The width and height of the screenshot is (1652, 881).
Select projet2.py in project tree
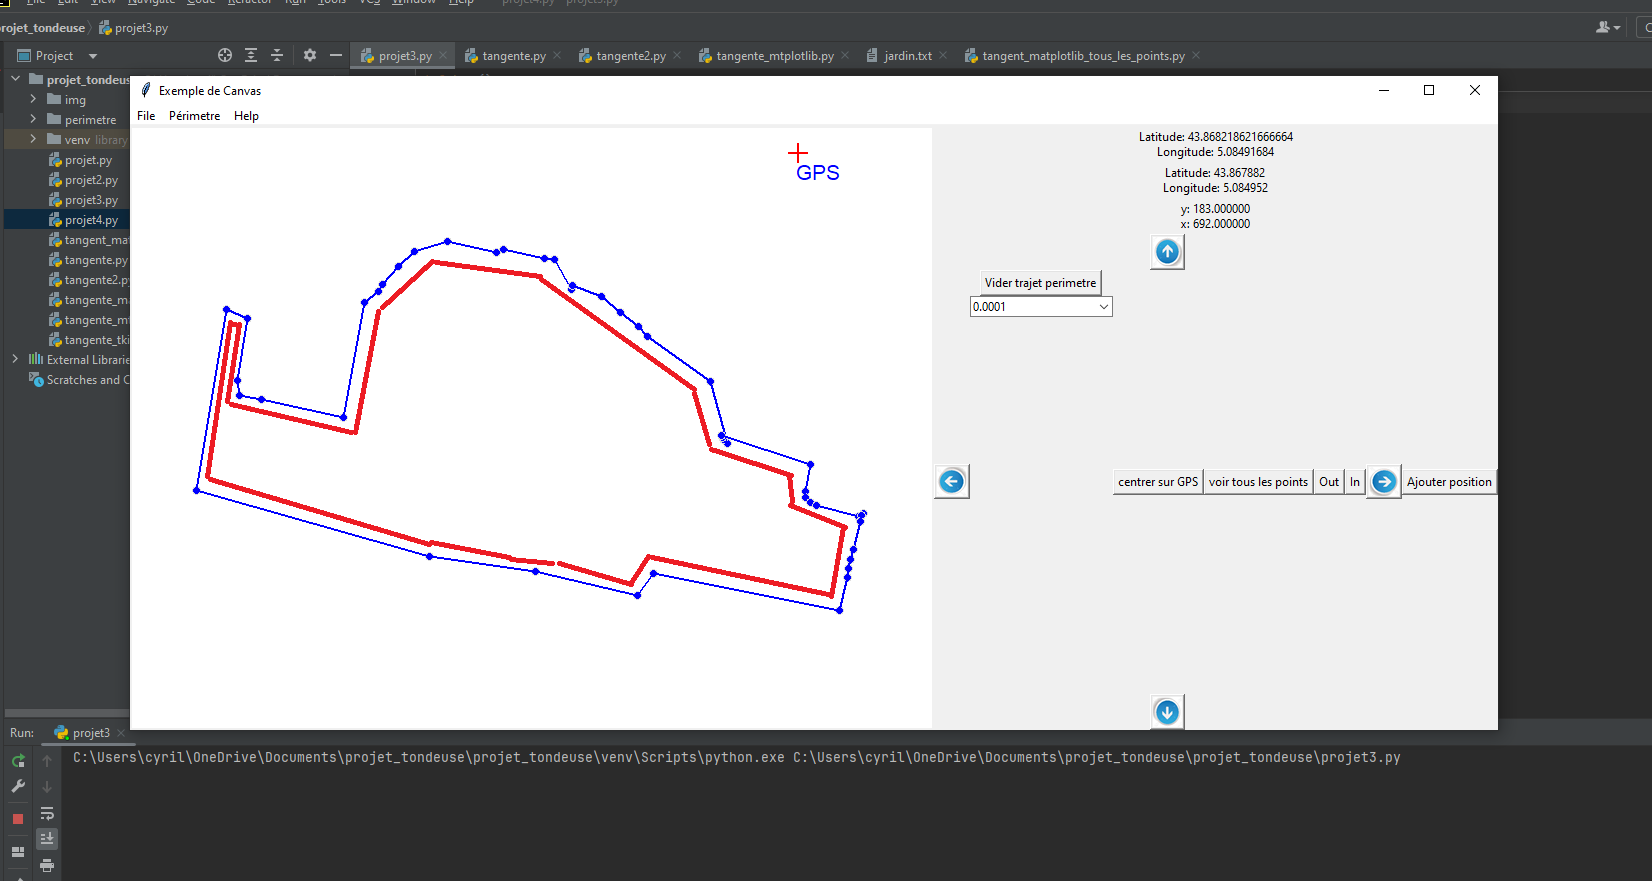pos(91,180)
